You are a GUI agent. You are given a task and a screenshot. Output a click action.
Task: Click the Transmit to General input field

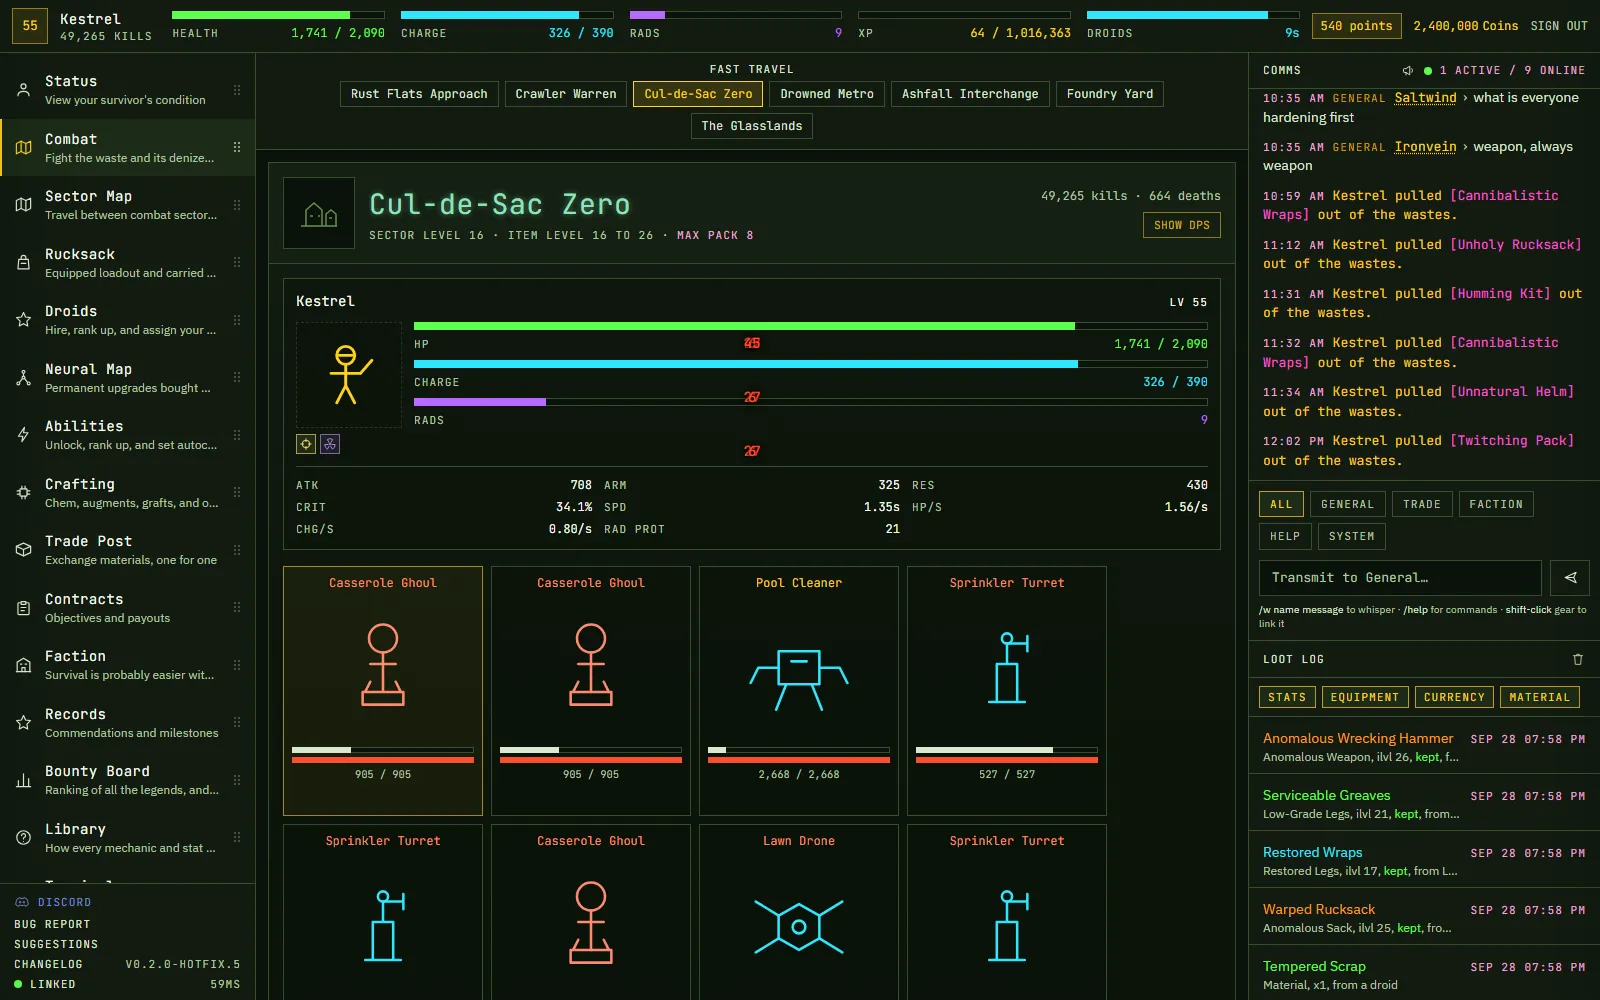pyautogui.click(x=1400, y=578)
